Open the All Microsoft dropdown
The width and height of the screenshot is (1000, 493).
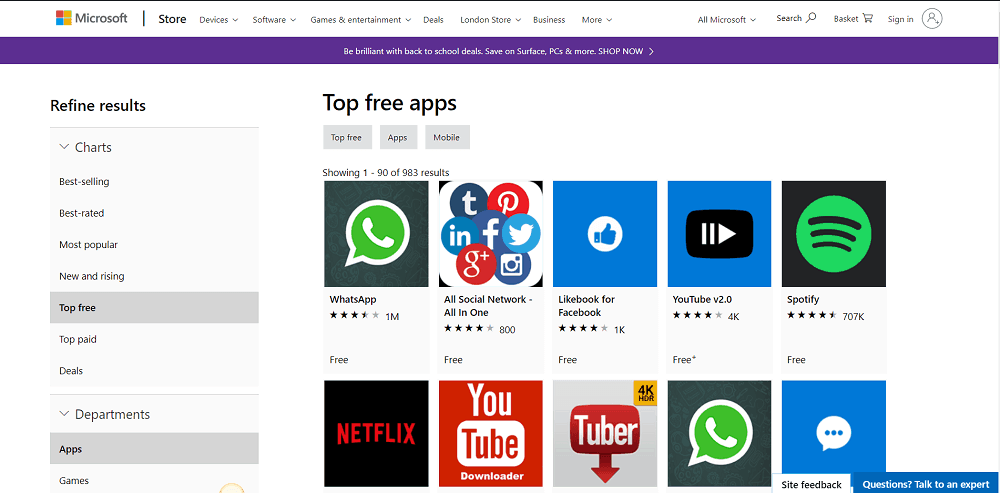726,20
